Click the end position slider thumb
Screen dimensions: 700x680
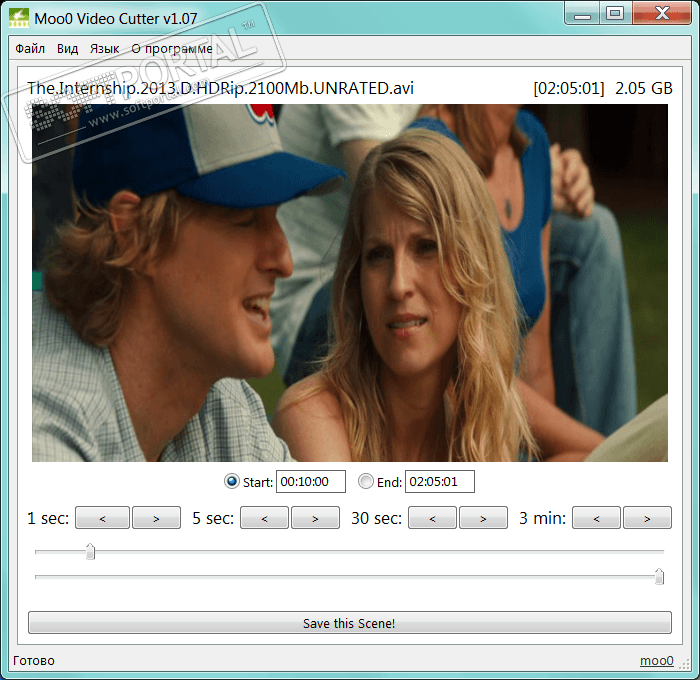(x=659, y=576)
